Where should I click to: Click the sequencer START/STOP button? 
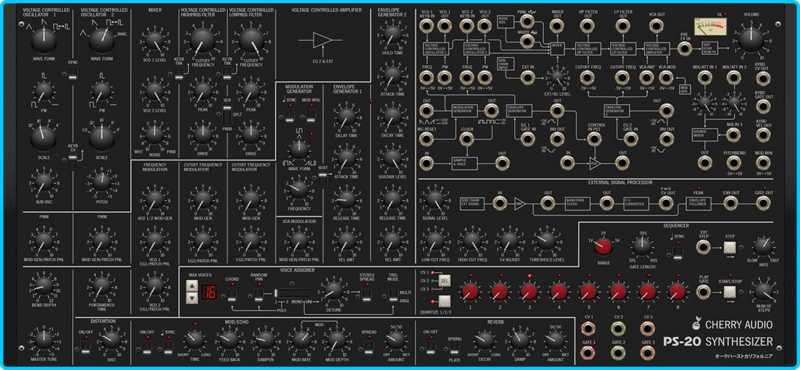point(730,292)
